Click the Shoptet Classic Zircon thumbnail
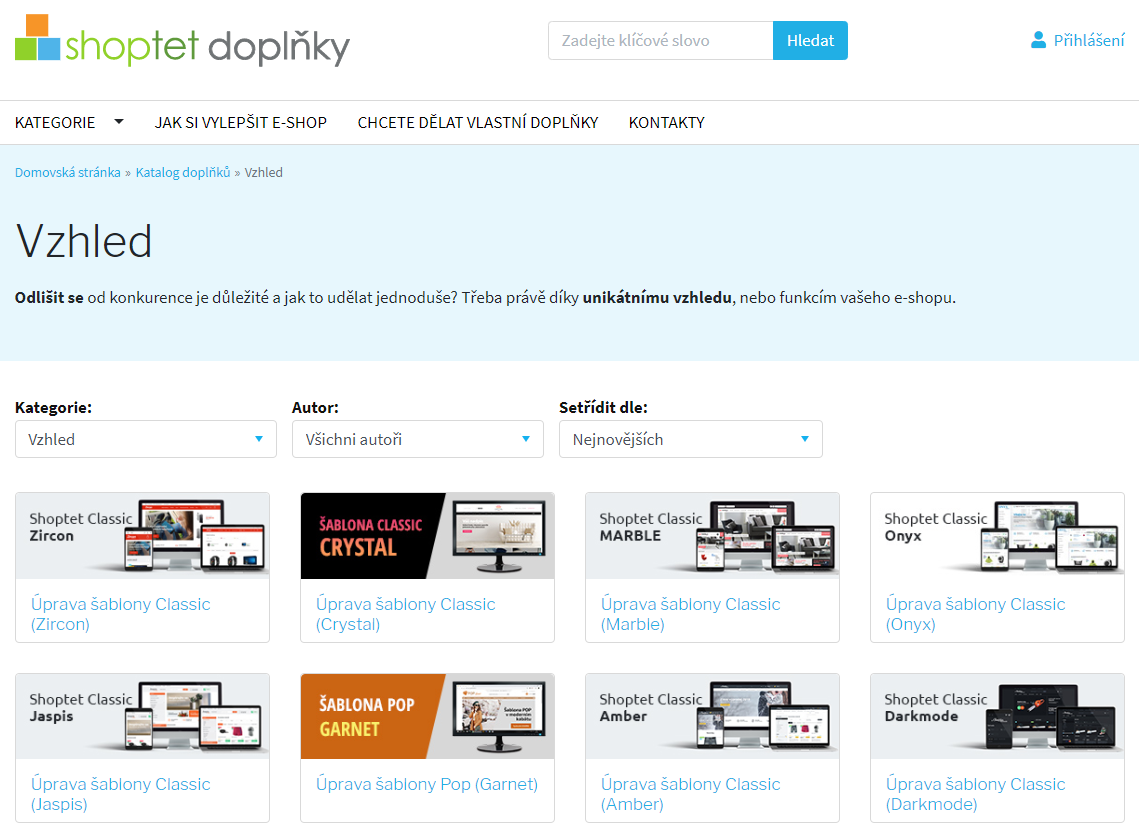Image resolution: width=1139 pixels, height=839 pixels. coord(142,536)
